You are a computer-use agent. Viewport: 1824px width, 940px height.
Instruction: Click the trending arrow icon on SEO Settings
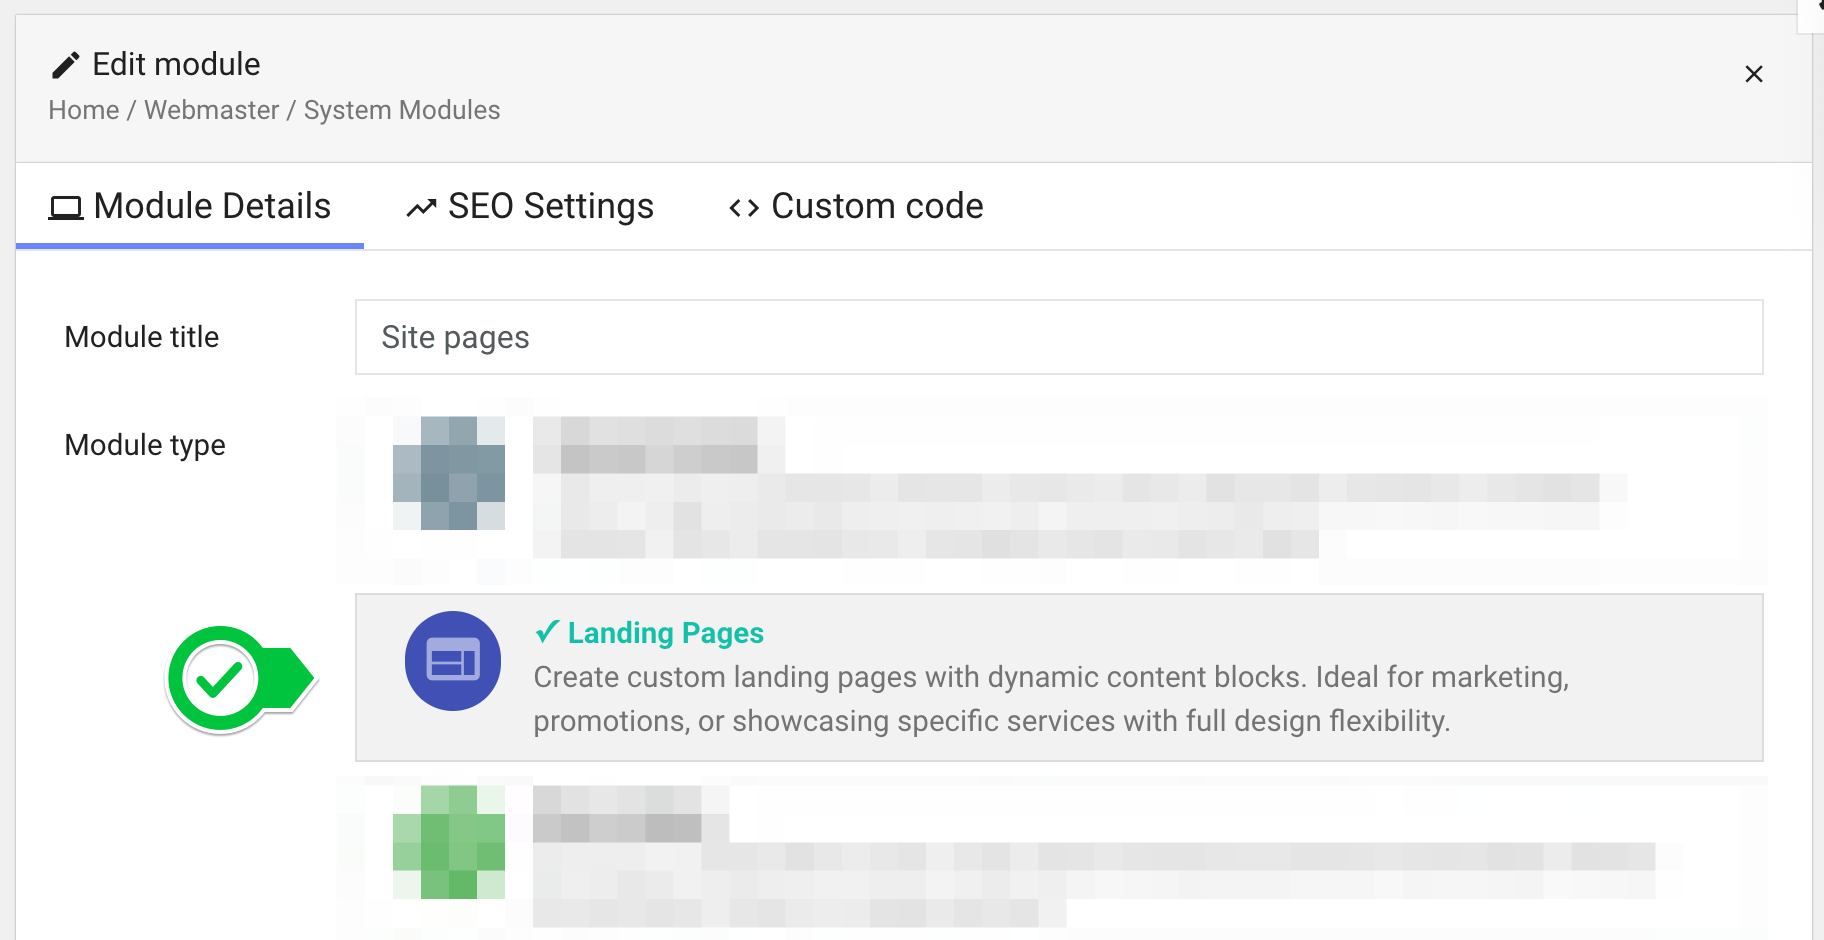tap(421, 208)
